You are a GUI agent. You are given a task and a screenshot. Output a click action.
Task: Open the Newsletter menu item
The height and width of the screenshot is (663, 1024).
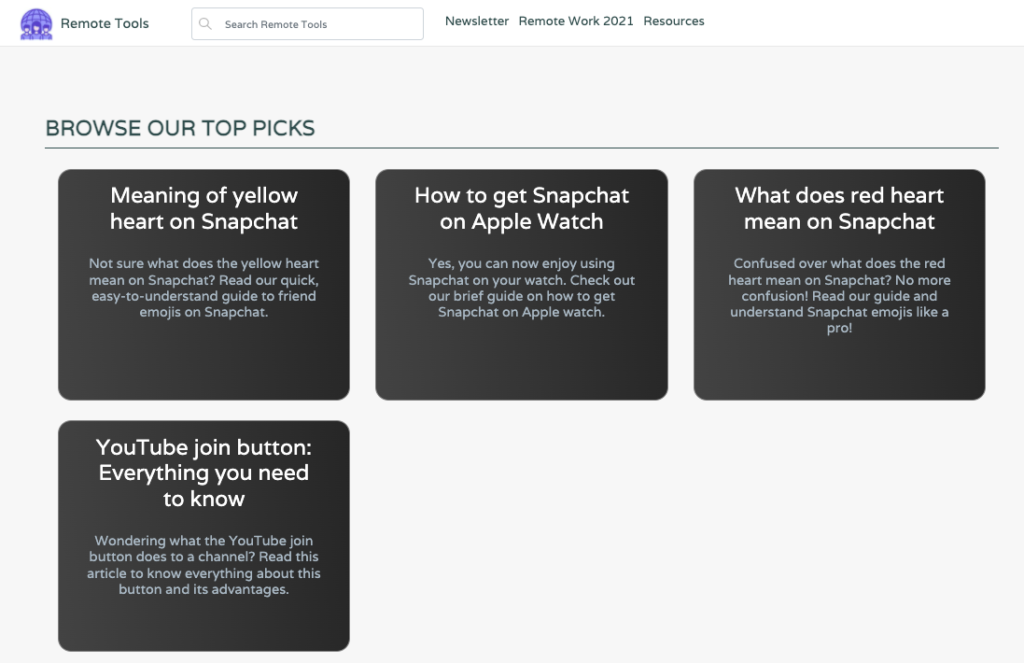(477, 21)
